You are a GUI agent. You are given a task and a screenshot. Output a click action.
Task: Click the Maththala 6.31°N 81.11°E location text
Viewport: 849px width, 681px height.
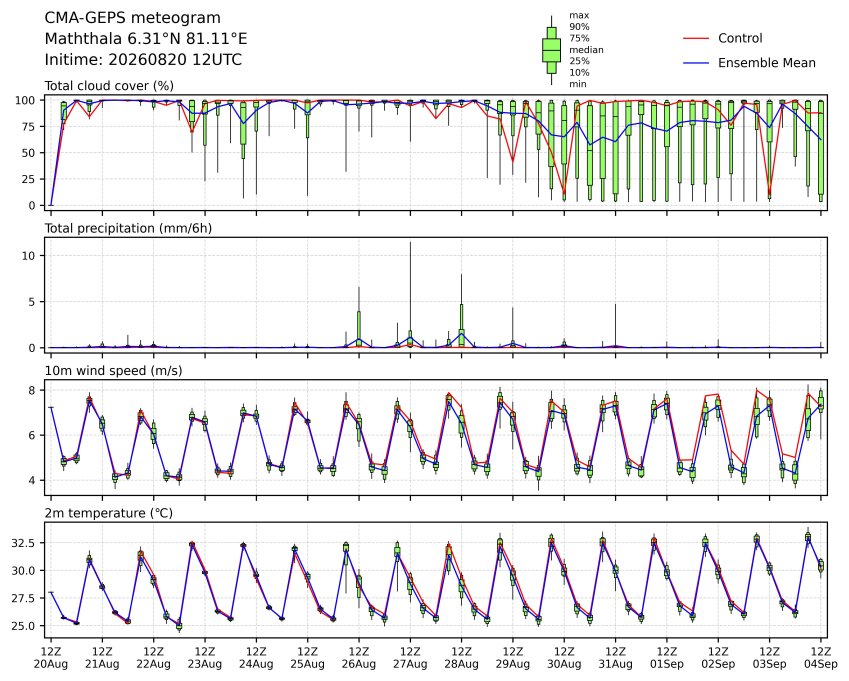pyautogui.click(x=146, y=39)
